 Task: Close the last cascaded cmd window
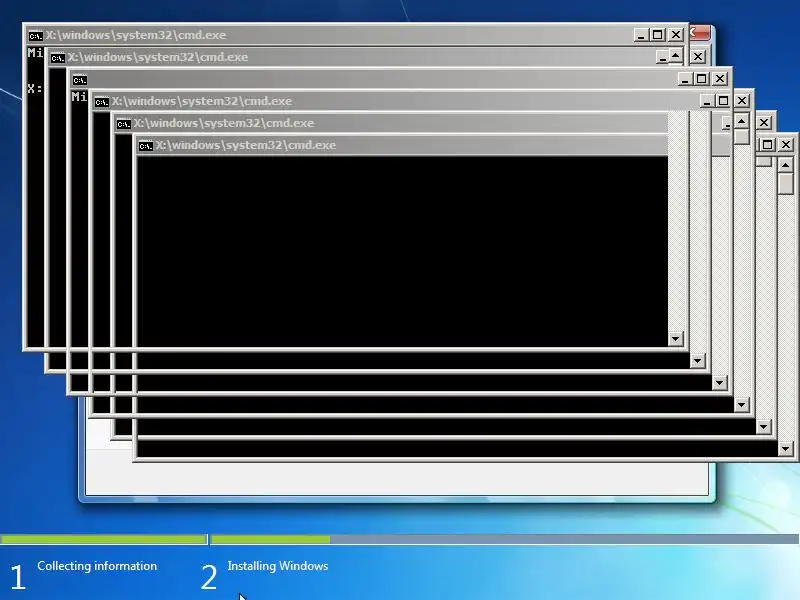coord(786,144)
